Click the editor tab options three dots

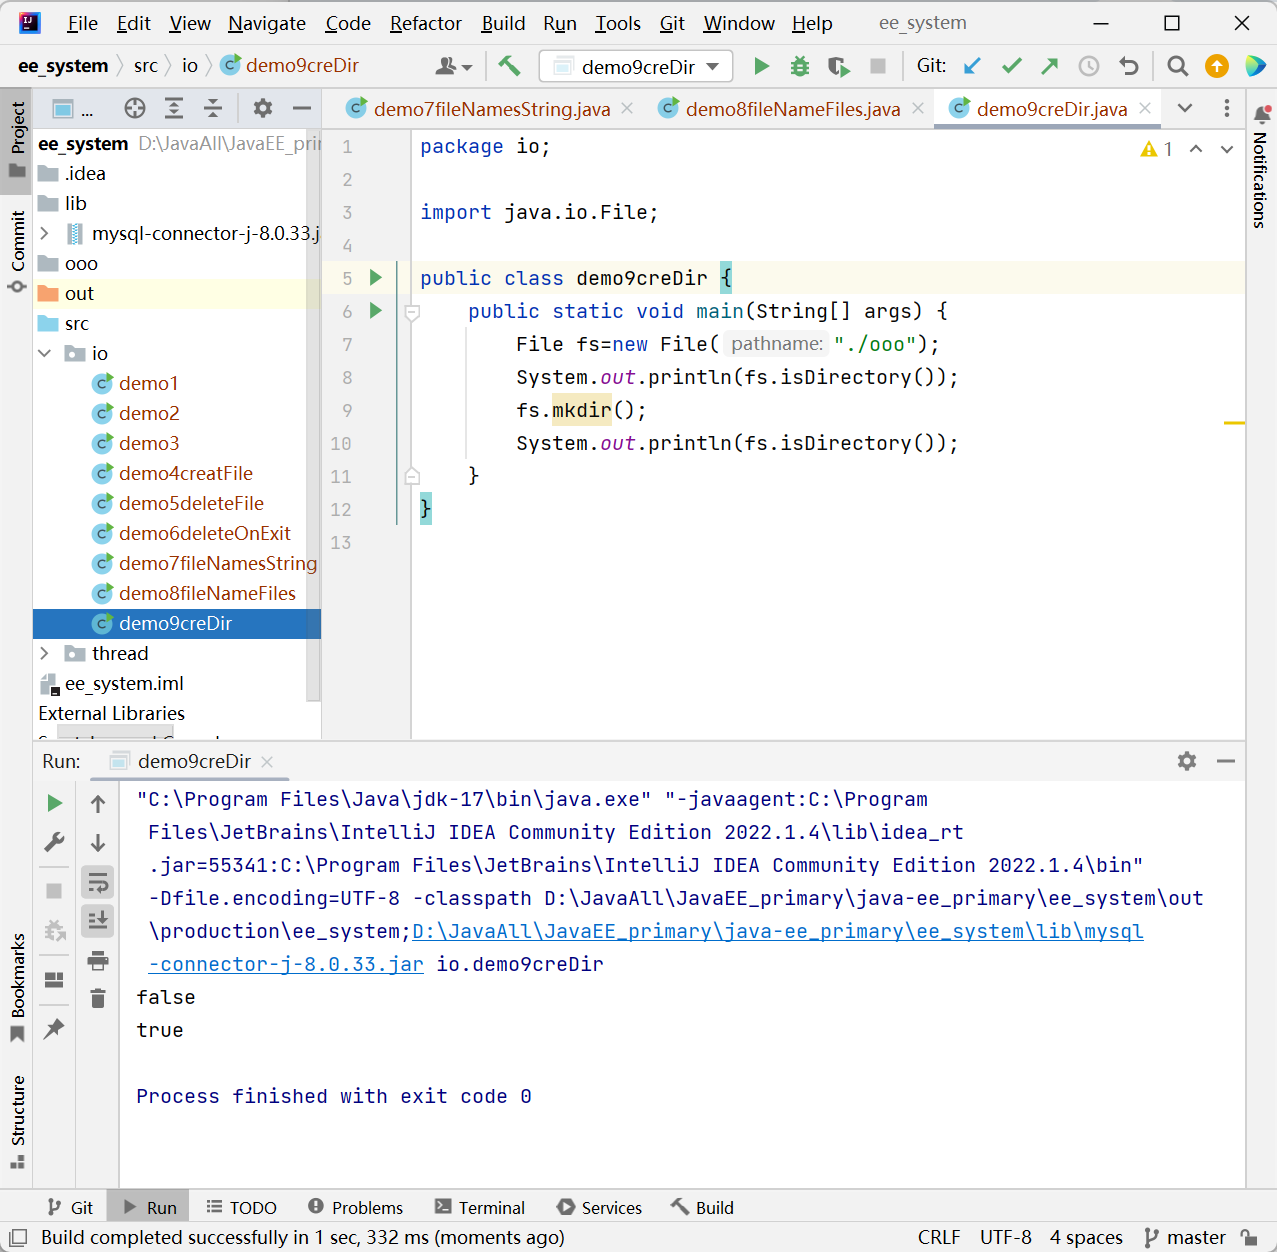[1227, 108]
